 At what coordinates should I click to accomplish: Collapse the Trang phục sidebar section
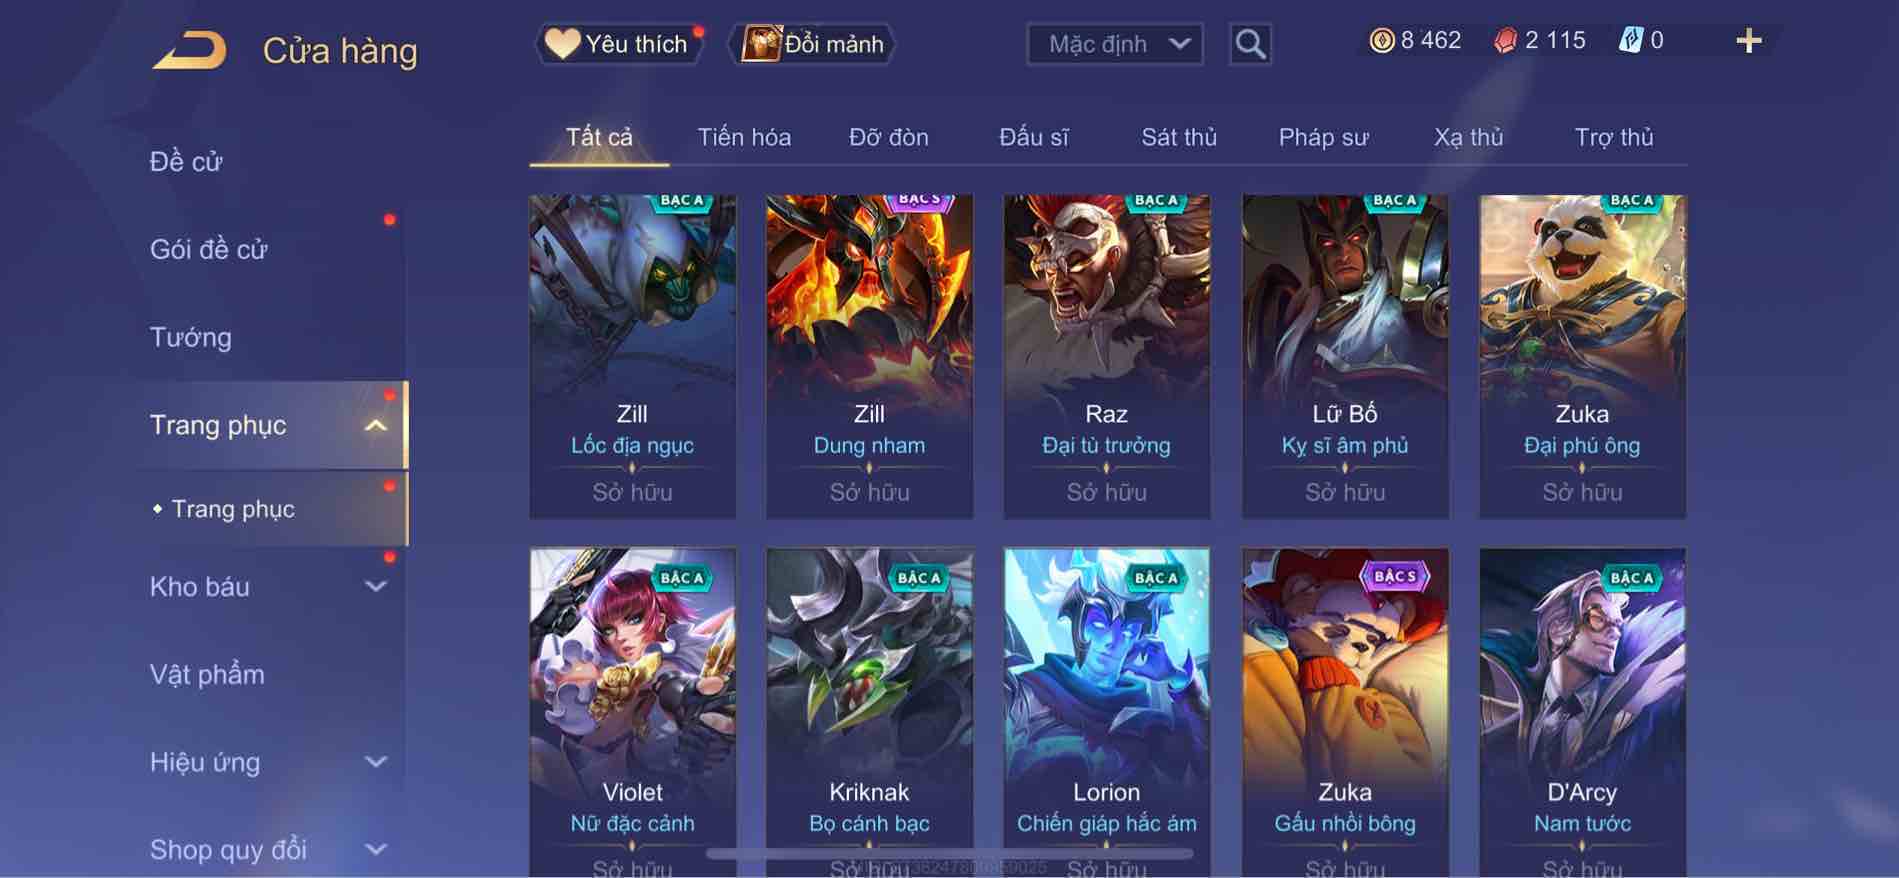375,426
